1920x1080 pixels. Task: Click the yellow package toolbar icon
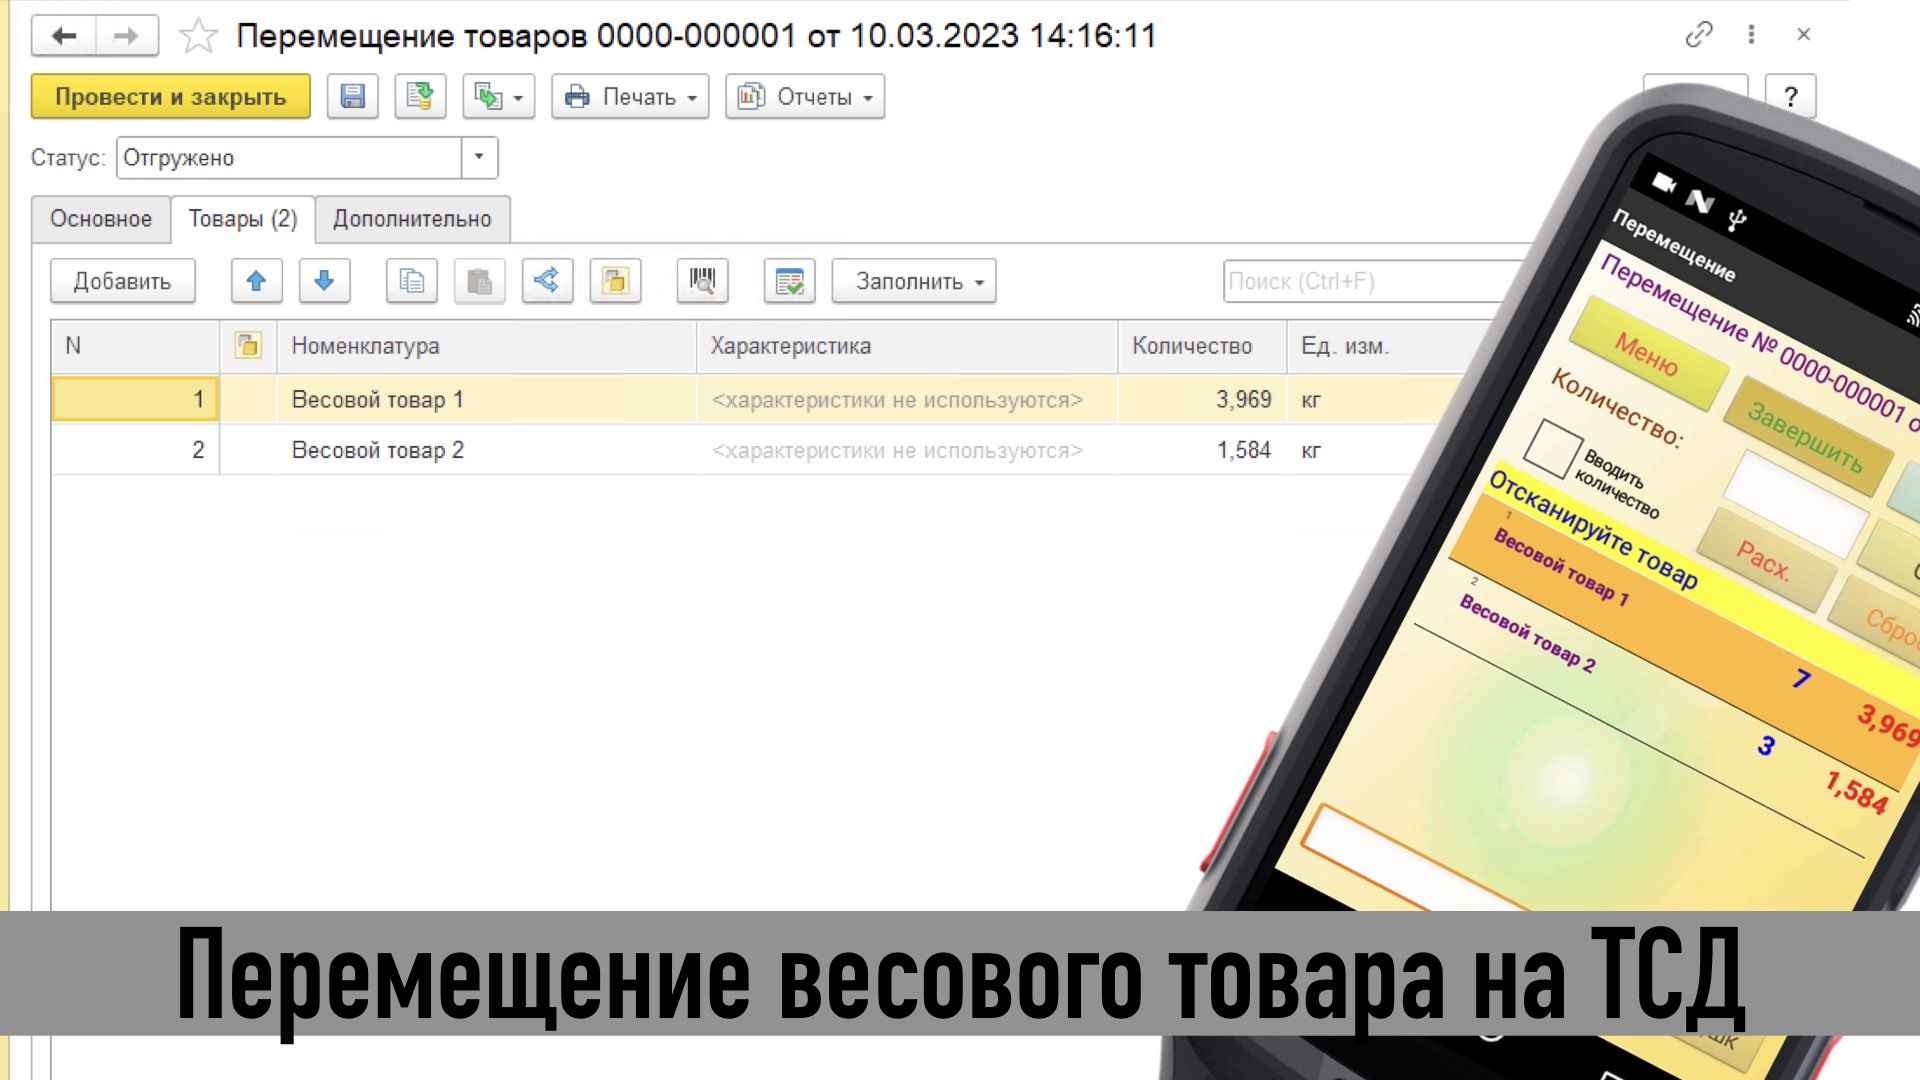click(615, 281)
